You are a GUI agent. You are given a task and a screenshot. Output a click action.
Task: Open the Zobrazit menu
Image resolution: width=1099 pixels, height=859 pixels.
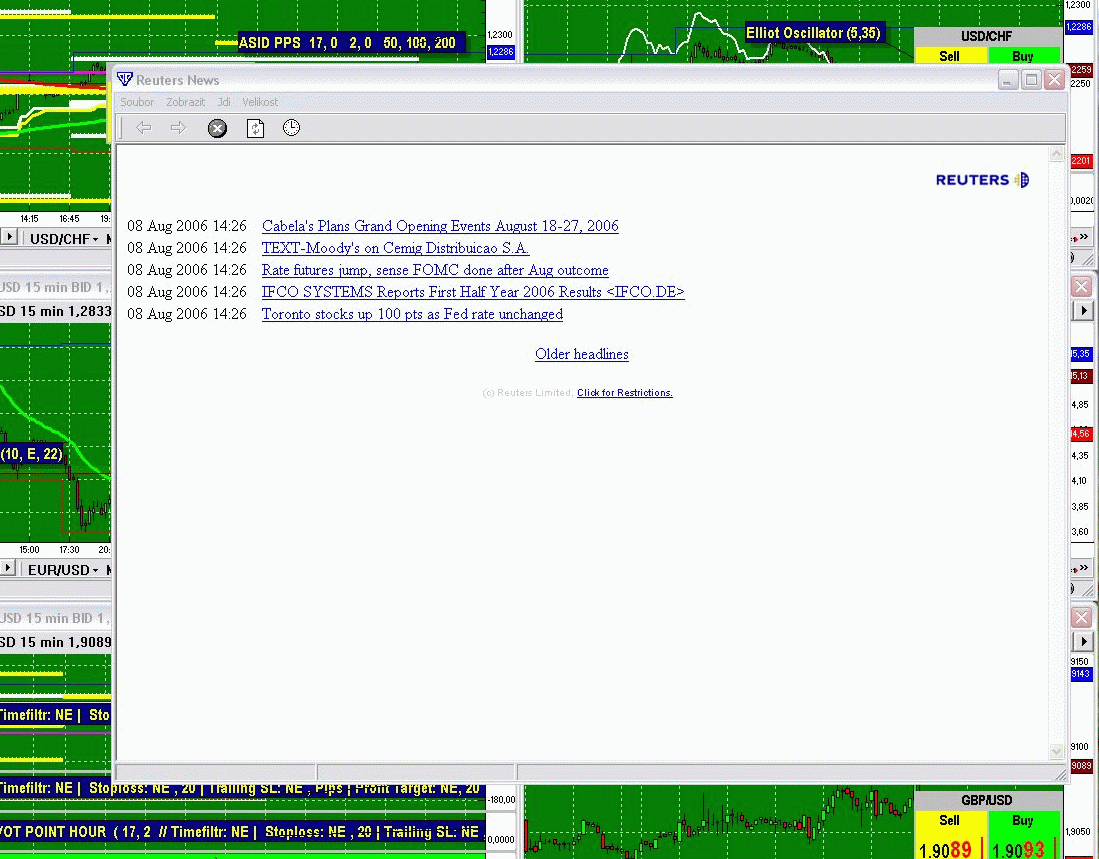pos(185,102)
